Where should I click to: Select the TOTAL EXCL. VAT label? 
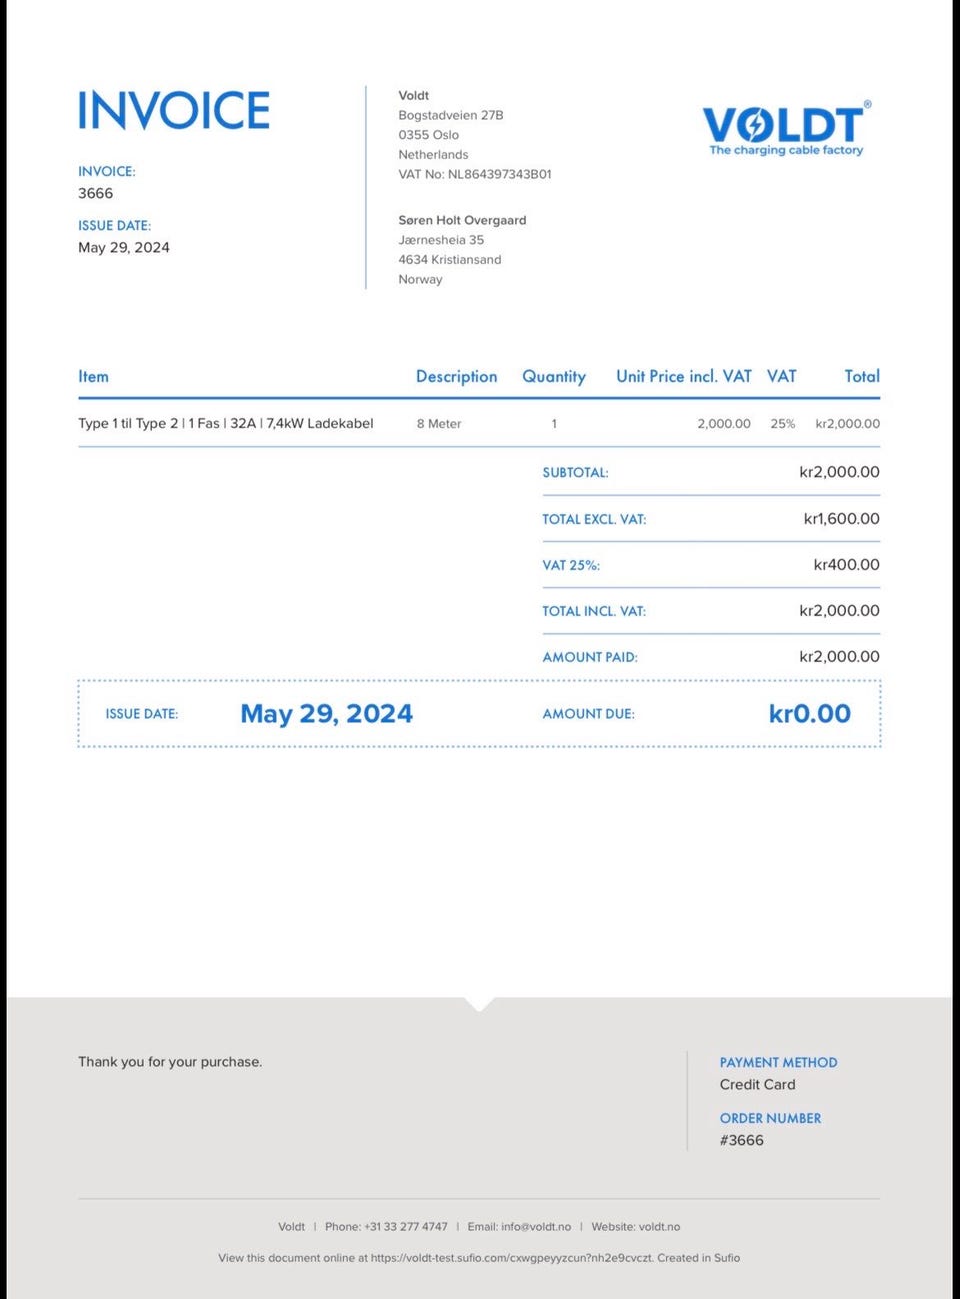[x=594, y=520]
